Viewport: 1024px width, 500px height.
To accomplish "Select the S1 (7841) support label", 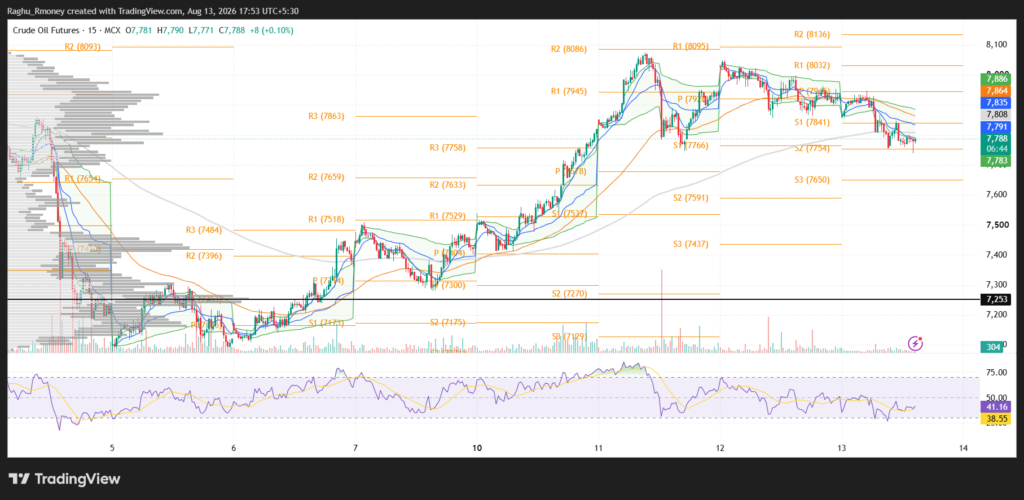I will (812, 122).
